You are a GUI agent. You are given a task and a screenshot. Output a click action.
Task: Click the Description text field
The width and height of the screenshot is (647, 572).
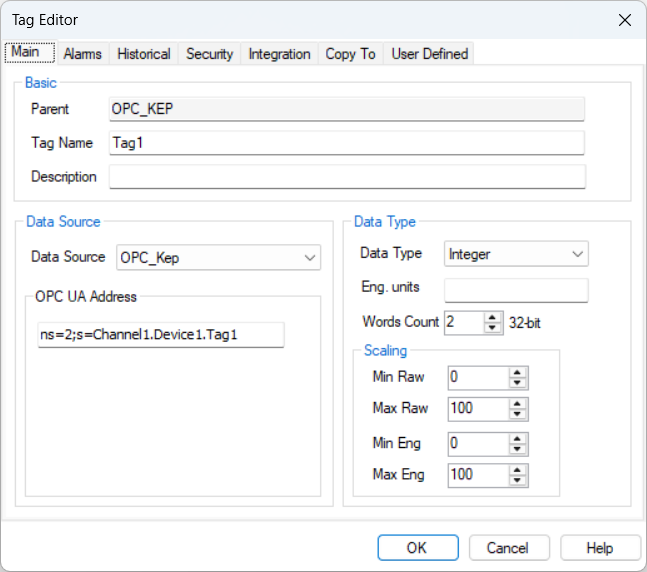pyautogui.click(x=346, y=177)
